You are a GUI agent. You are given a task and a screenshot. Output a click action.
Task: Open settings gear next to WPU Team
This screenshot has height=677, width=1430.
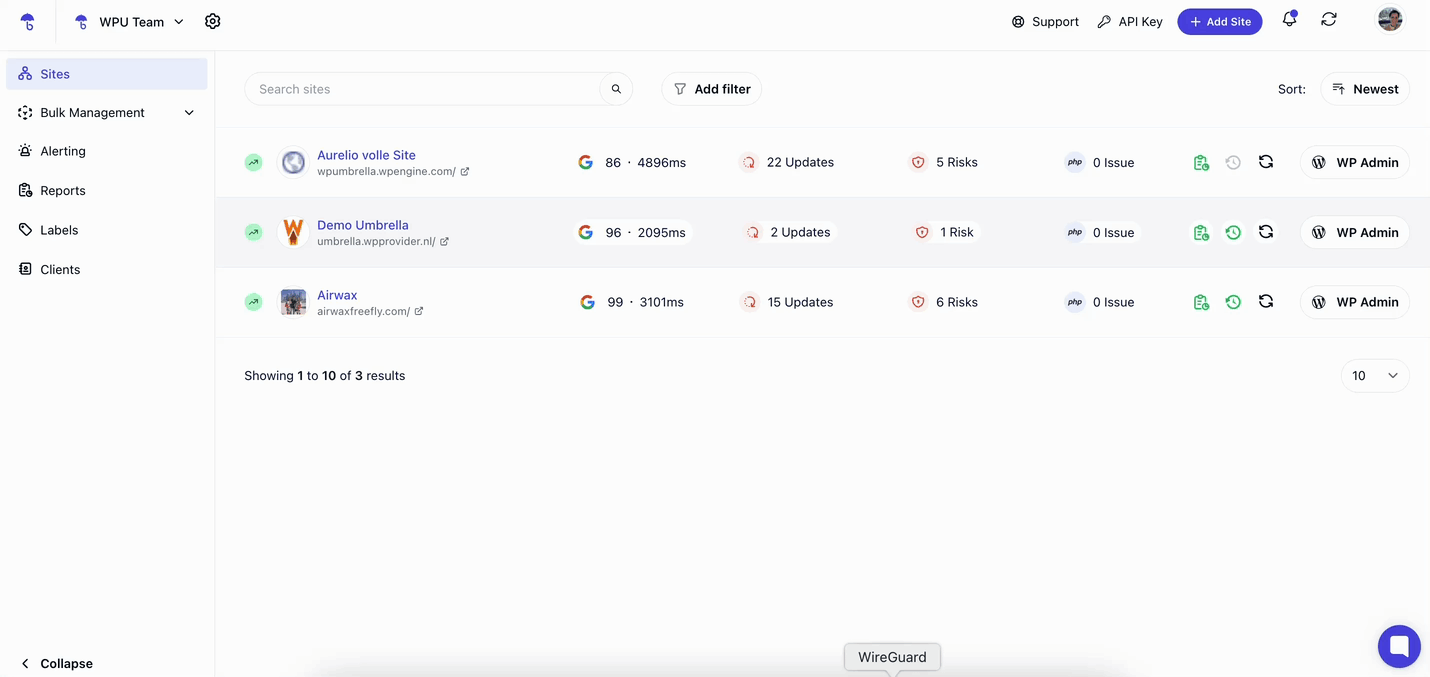[212, 21]
